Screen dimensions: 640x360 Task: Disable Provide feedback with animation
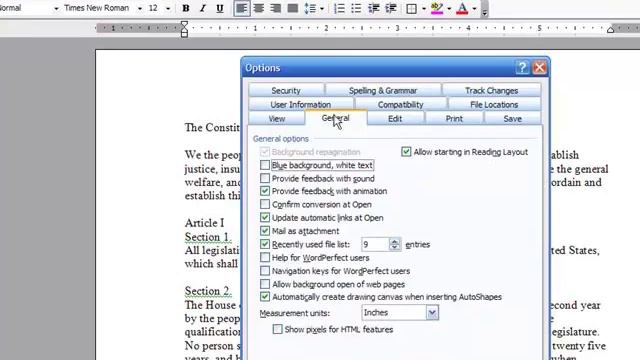[x=265, y=191]
